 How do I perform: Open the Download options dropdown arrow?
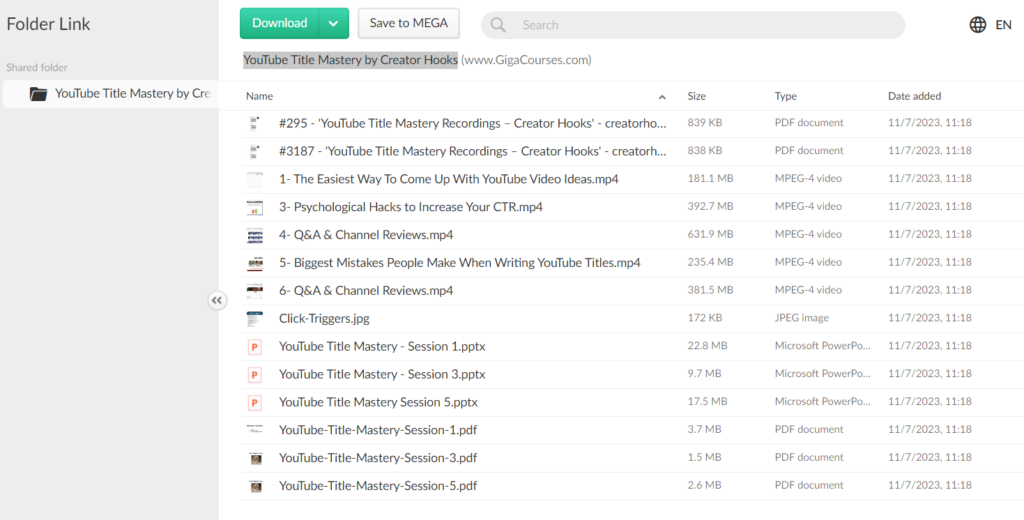click(334, 24)
